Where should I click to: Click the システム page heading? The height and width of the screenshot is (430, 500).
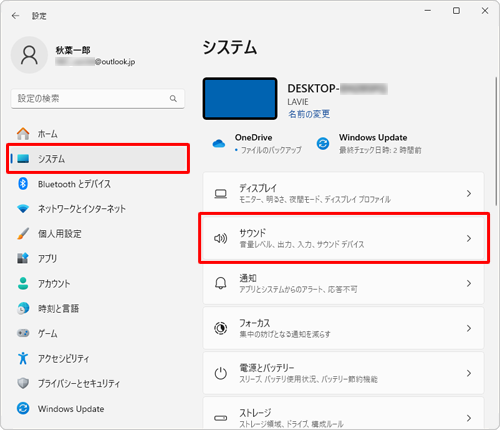coord(230,47)
